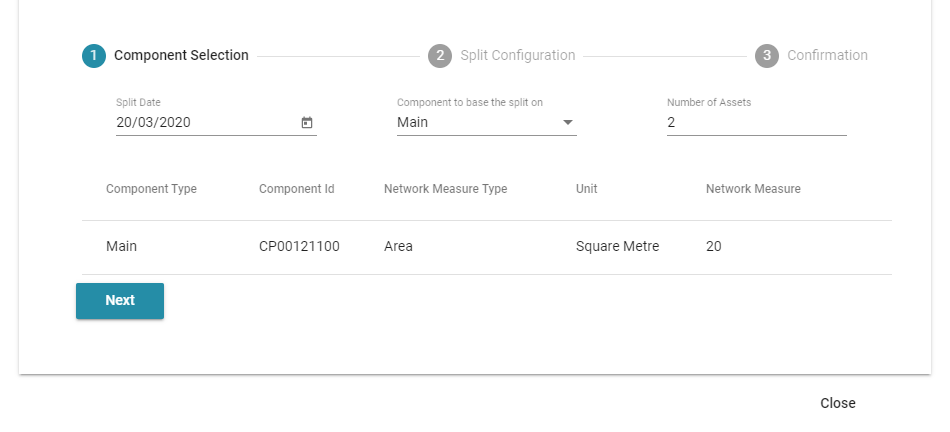Click the Unit column header
Image resolution: width=950 pixels, height=432 pixels.
click(x=586, y=189)
